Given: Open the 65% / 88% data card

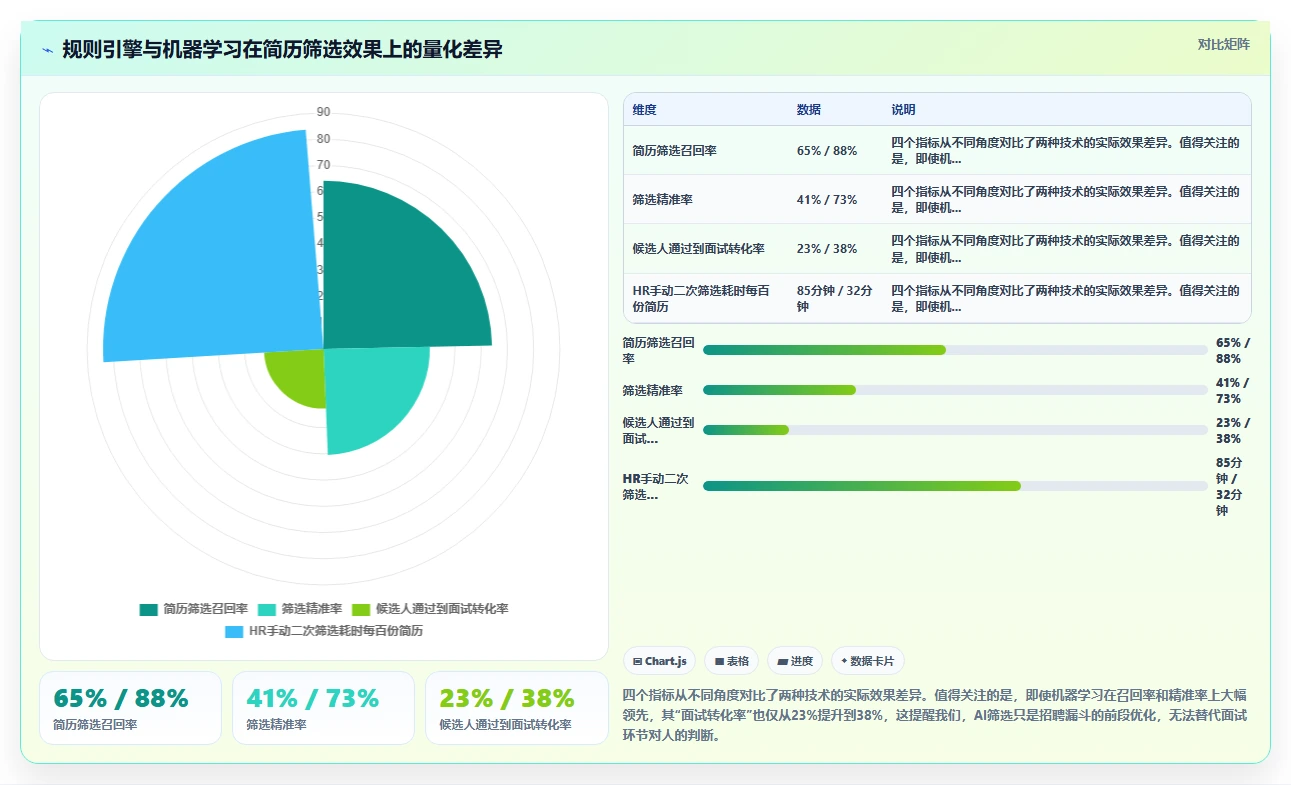Looking at the screenshot, I should click(130, 708).
